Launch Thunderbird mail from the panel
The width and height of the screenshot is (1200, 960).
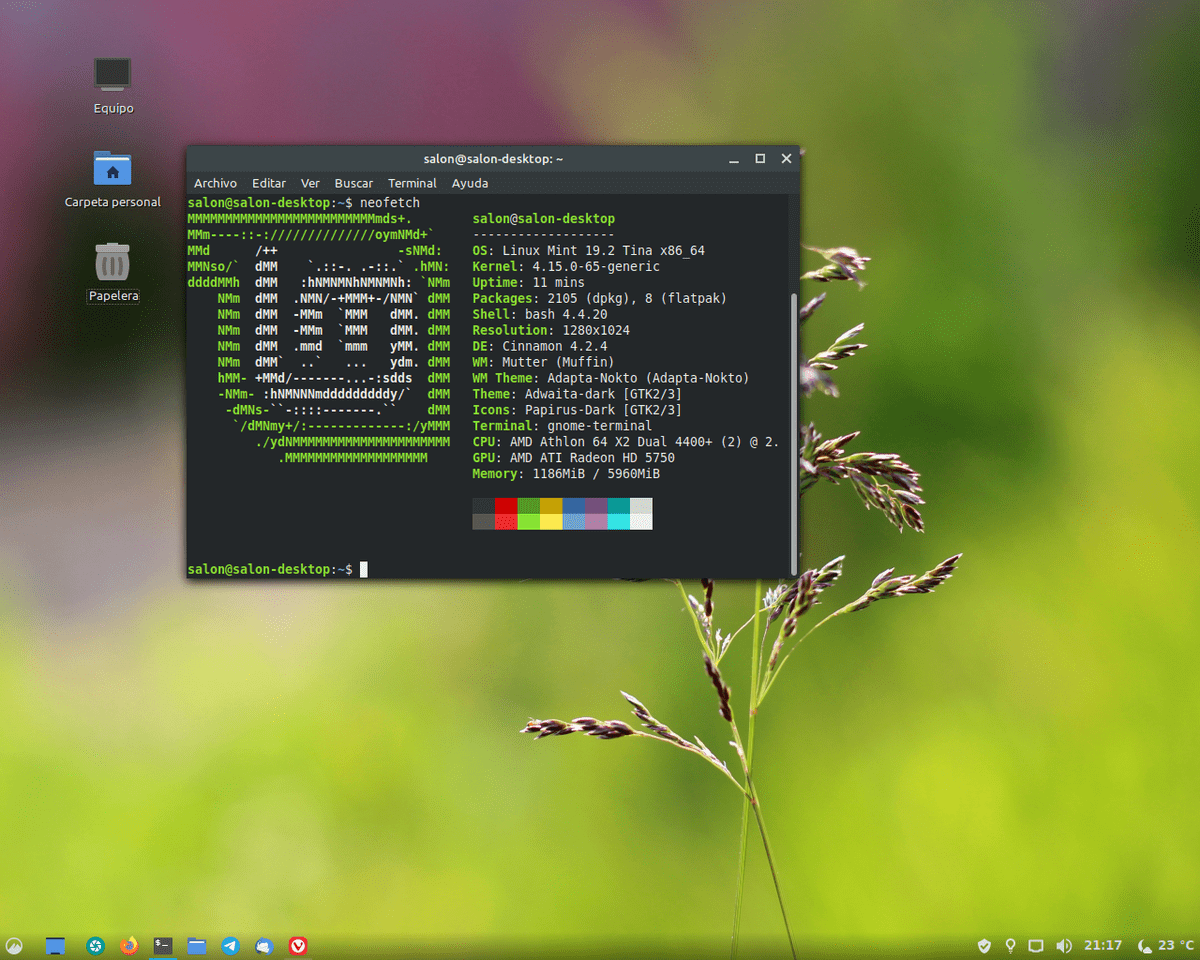pyautogui.click(x=264, y=945)
